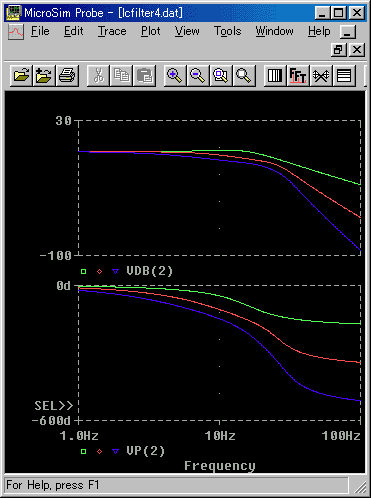Toggle performance analysis toolbar button

tap(321, 76)
